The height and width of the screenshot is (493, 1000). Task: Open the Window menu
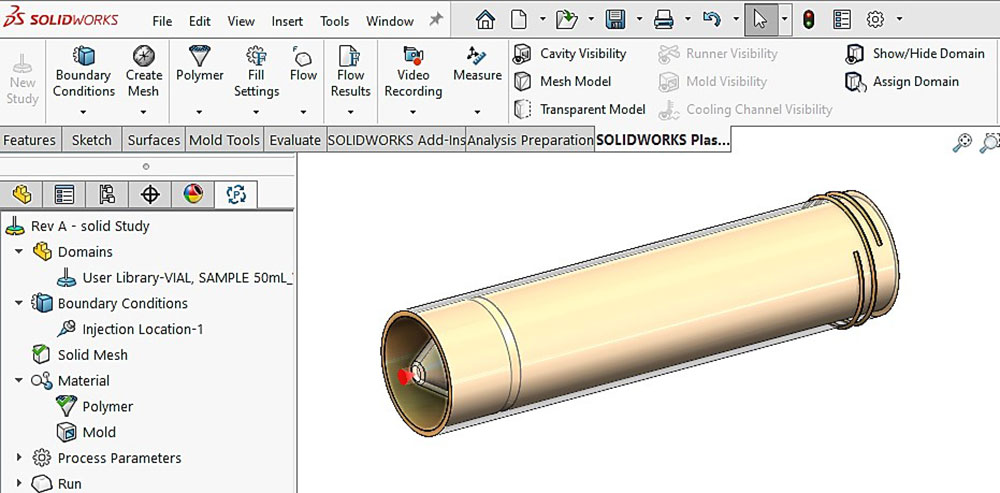390,21
